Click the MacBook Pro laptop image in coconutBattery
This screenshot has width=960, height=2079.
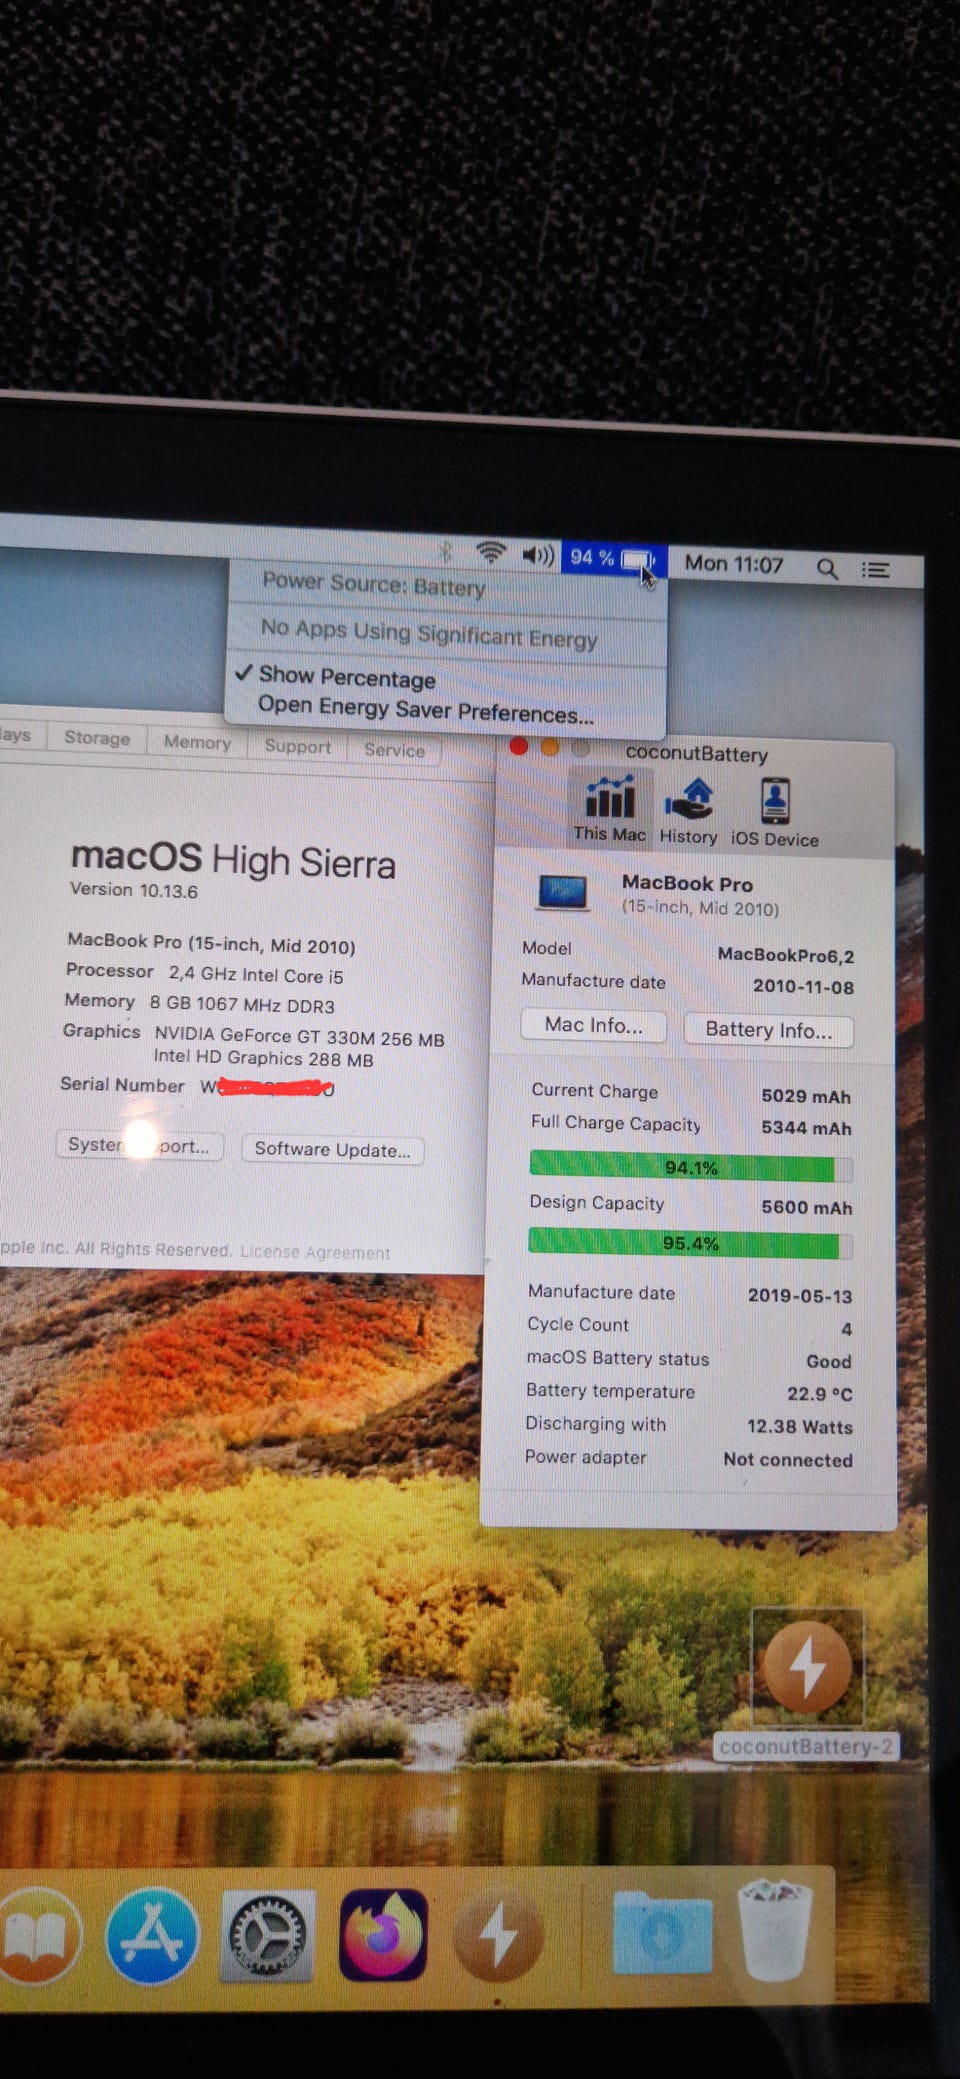click(562, 892)
